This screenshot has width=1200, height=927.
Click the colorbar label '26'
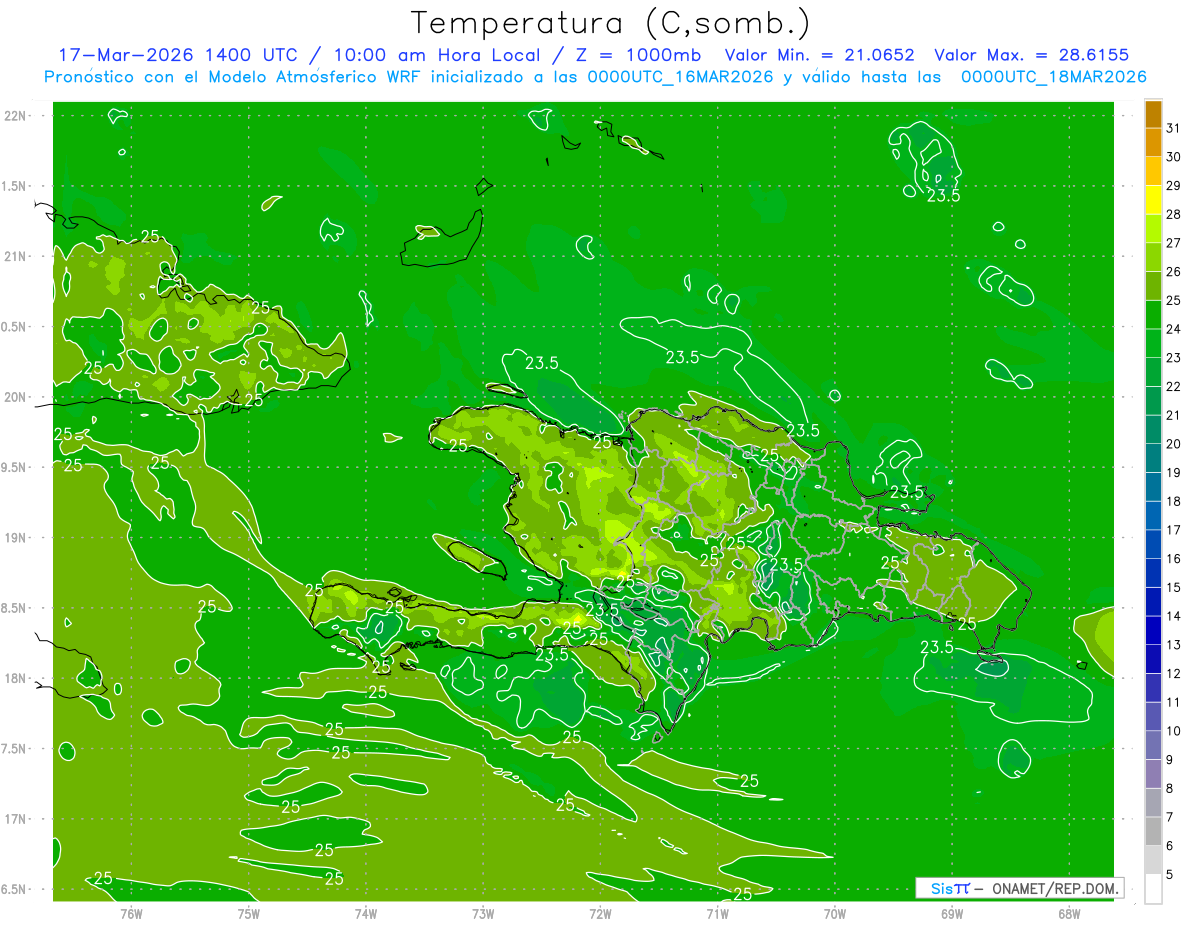[x=1174, y=272]
